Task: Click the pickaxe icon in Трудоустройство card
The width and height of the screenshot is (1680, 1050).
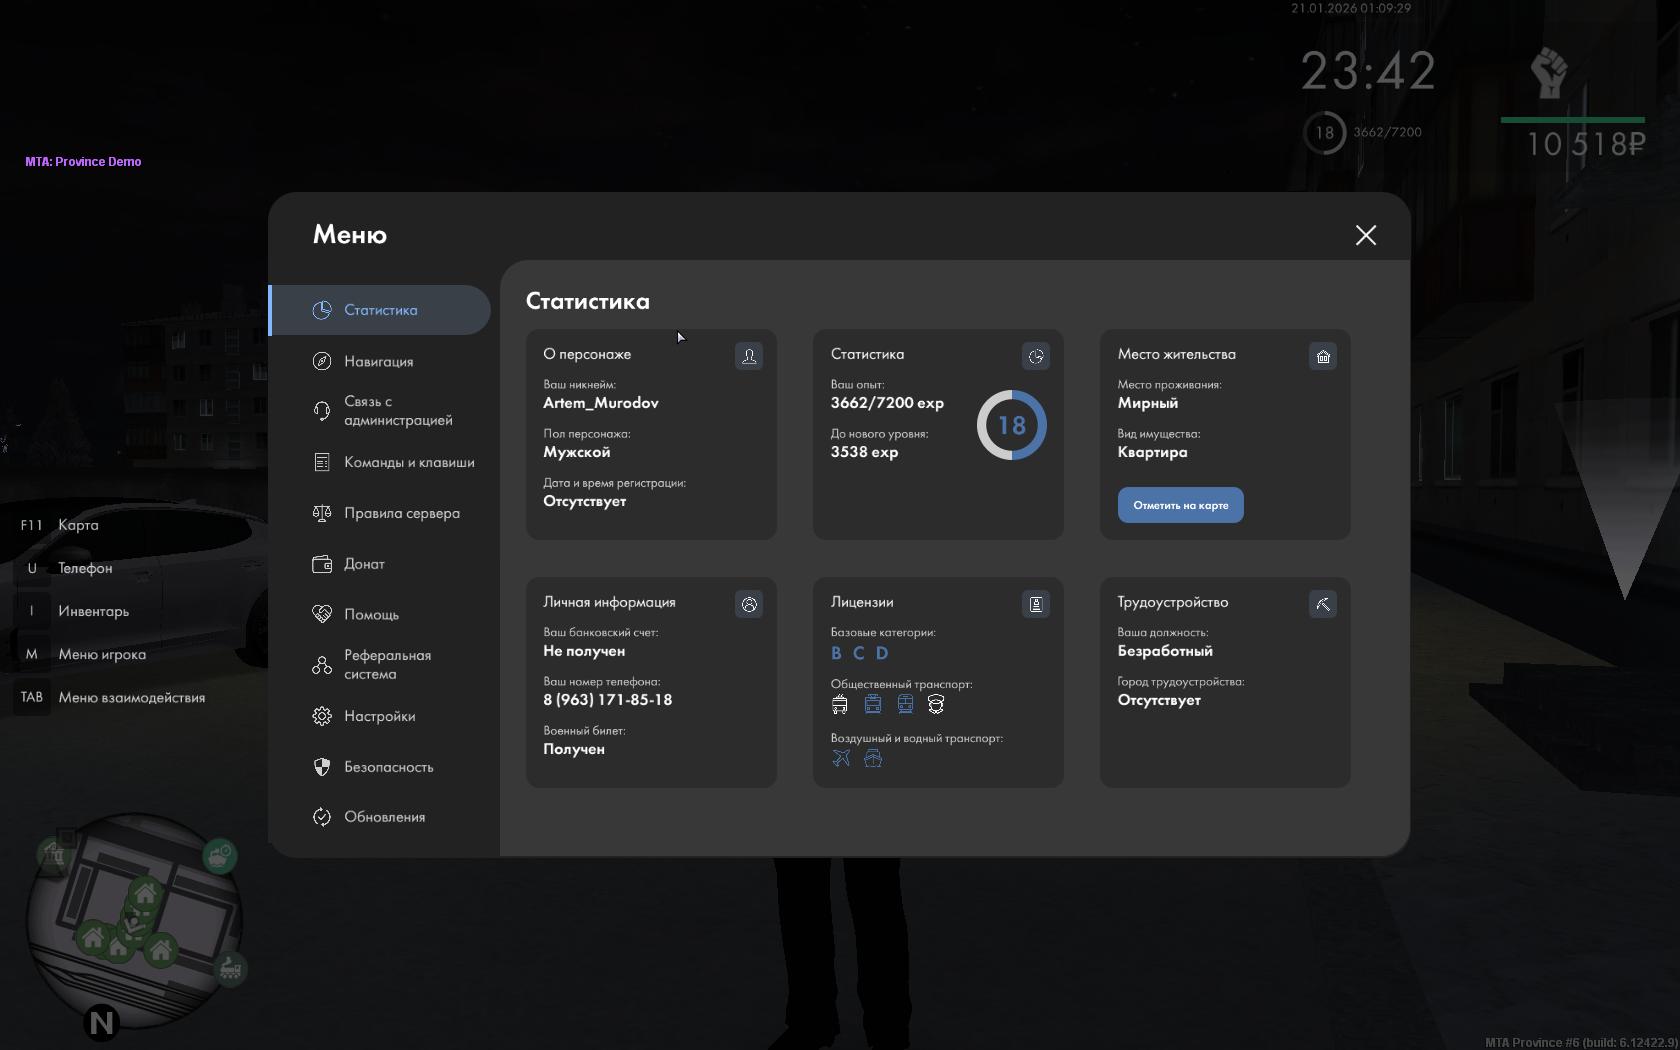Action: pos(1322,604)
